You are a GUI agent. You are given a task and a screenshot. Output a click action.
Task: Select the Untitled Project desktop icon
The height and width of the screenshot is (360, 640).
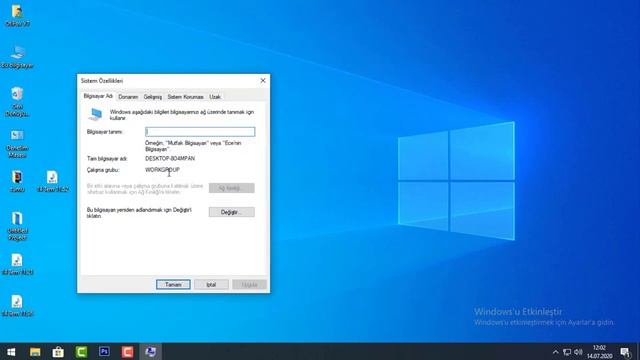[17, 226]
